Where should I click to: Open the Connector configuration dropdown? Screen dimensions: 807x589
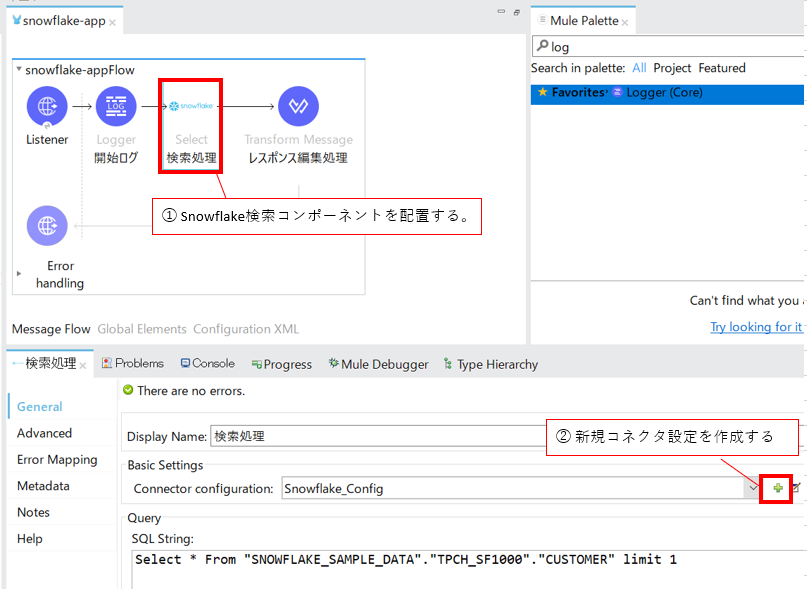click(752, 488)
